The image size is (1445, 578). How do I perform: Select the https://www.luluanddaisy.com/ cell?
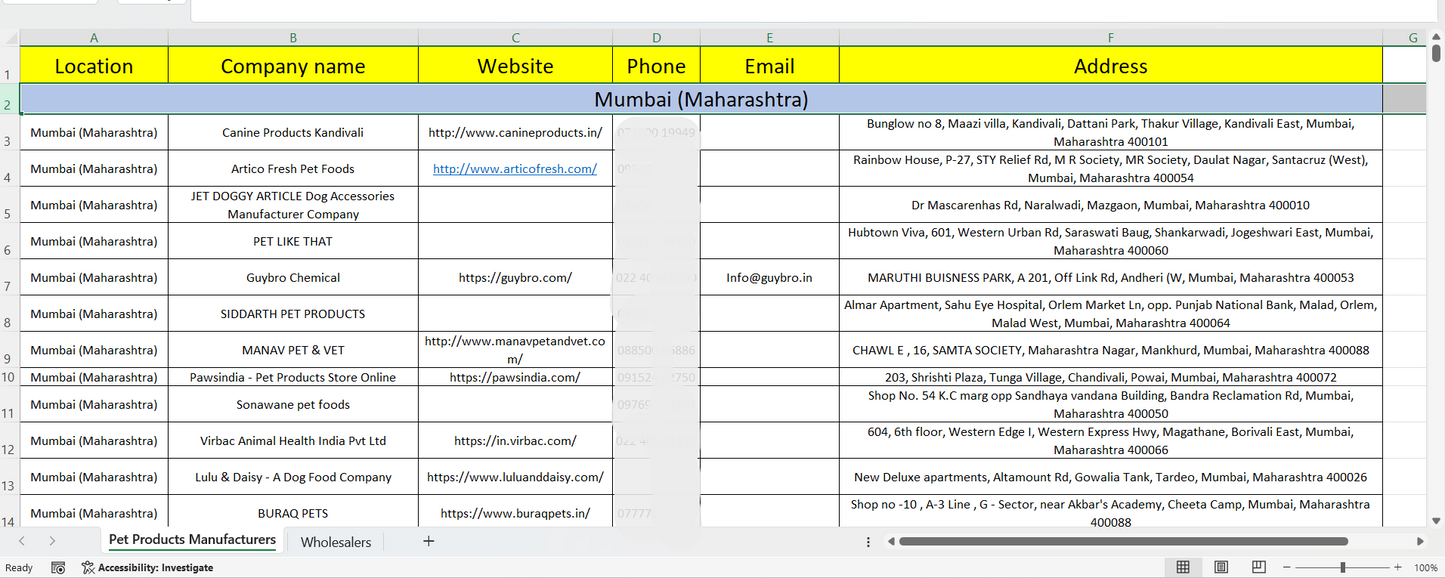click(x=516, y=477)
